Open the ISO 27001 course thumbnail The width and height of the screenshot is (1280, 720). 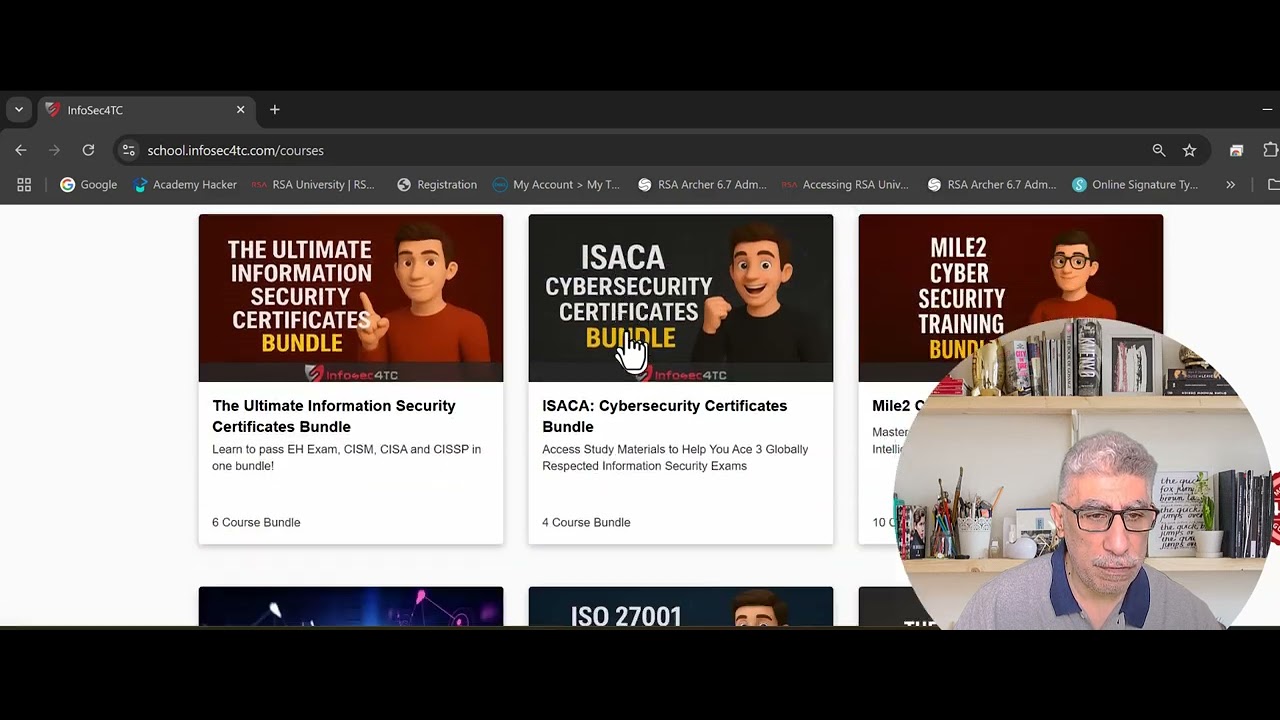tap(681, 607)
